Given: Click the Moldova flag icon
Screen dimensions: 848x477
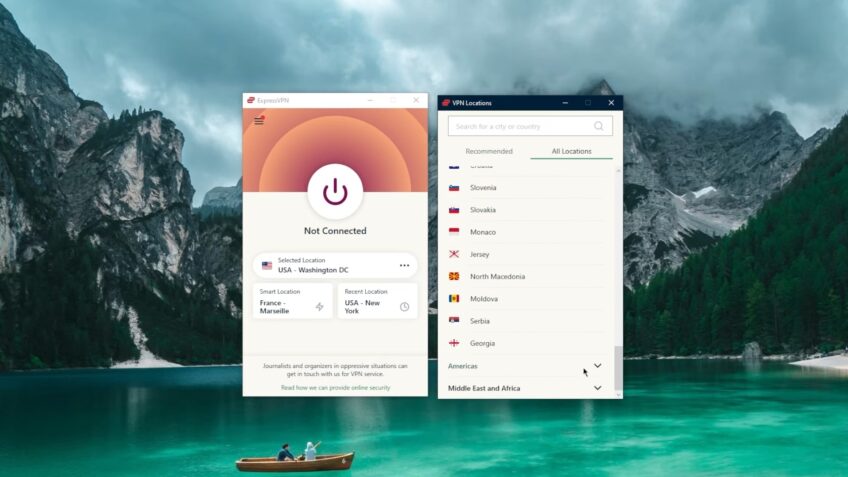Looking at the screenshot, I should (x=454, y=299).
